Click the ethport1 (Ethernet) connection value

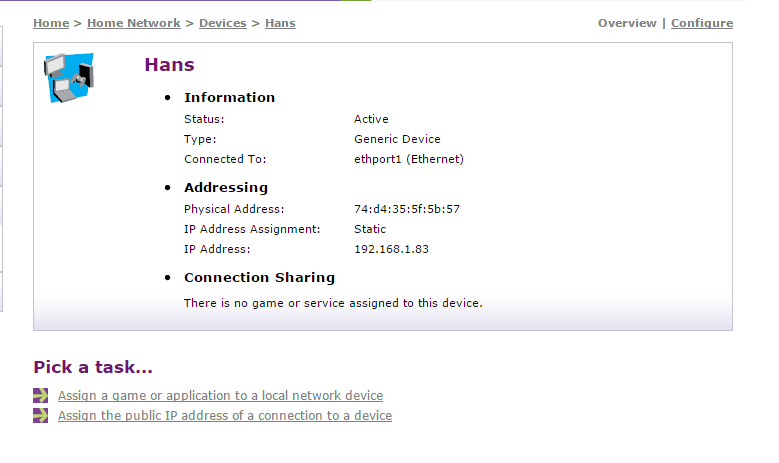tap(409, 159)
